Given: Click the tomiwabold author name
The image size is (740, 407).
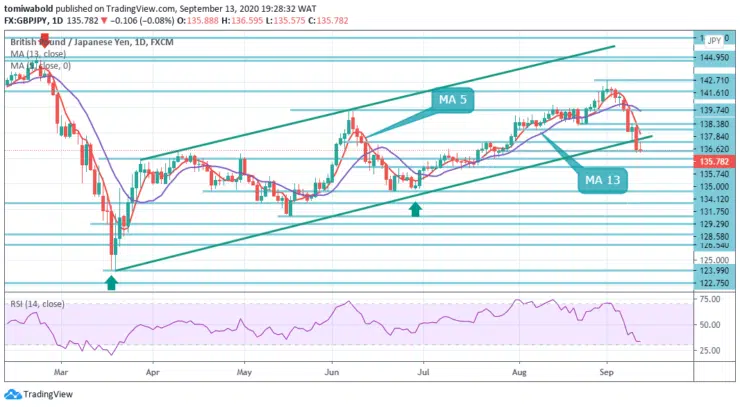Looking at the screenshot, I should pos(33,6).
